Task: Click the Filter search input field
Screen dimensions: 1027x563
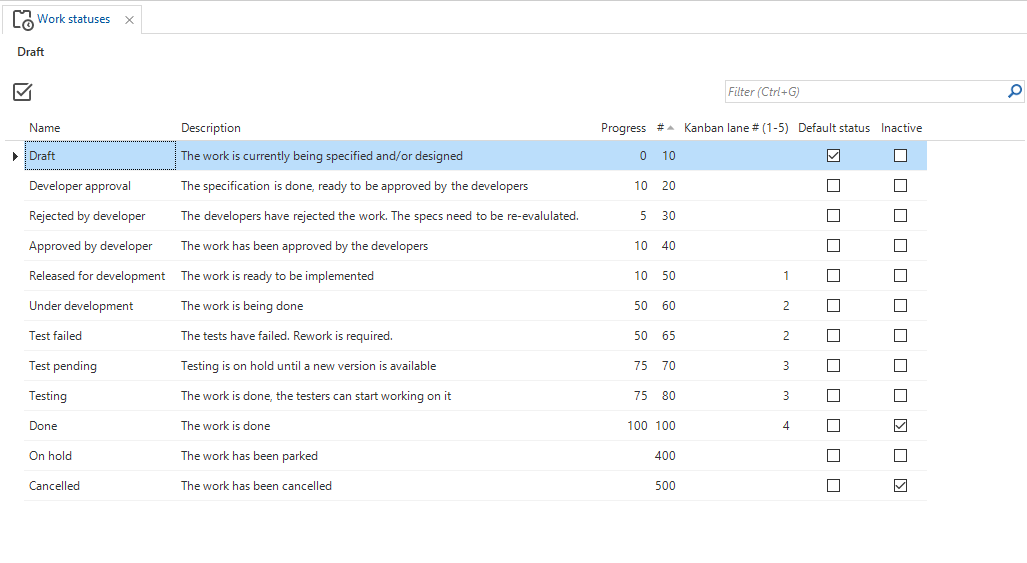Action: [864, 92]
